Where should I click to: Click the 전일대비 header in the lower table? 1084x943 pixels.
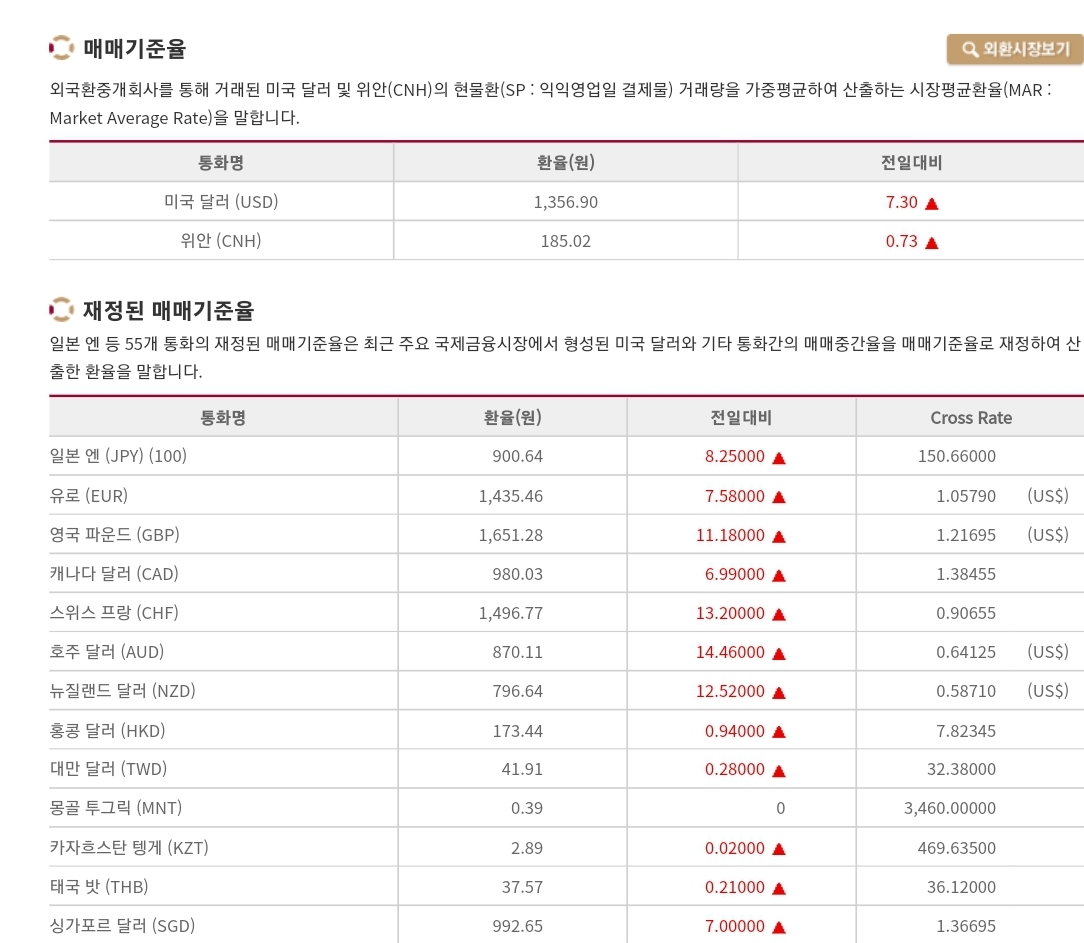click(741, 418)
